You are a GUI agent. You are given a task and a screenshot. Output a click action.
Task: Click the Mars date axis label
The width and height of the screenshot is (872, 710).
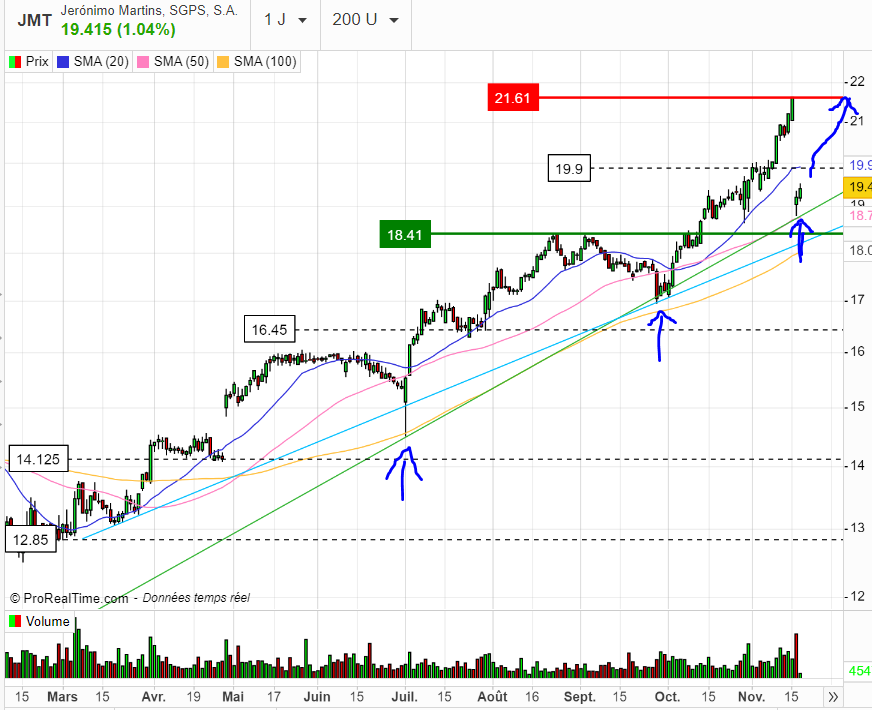click(62, 697)
